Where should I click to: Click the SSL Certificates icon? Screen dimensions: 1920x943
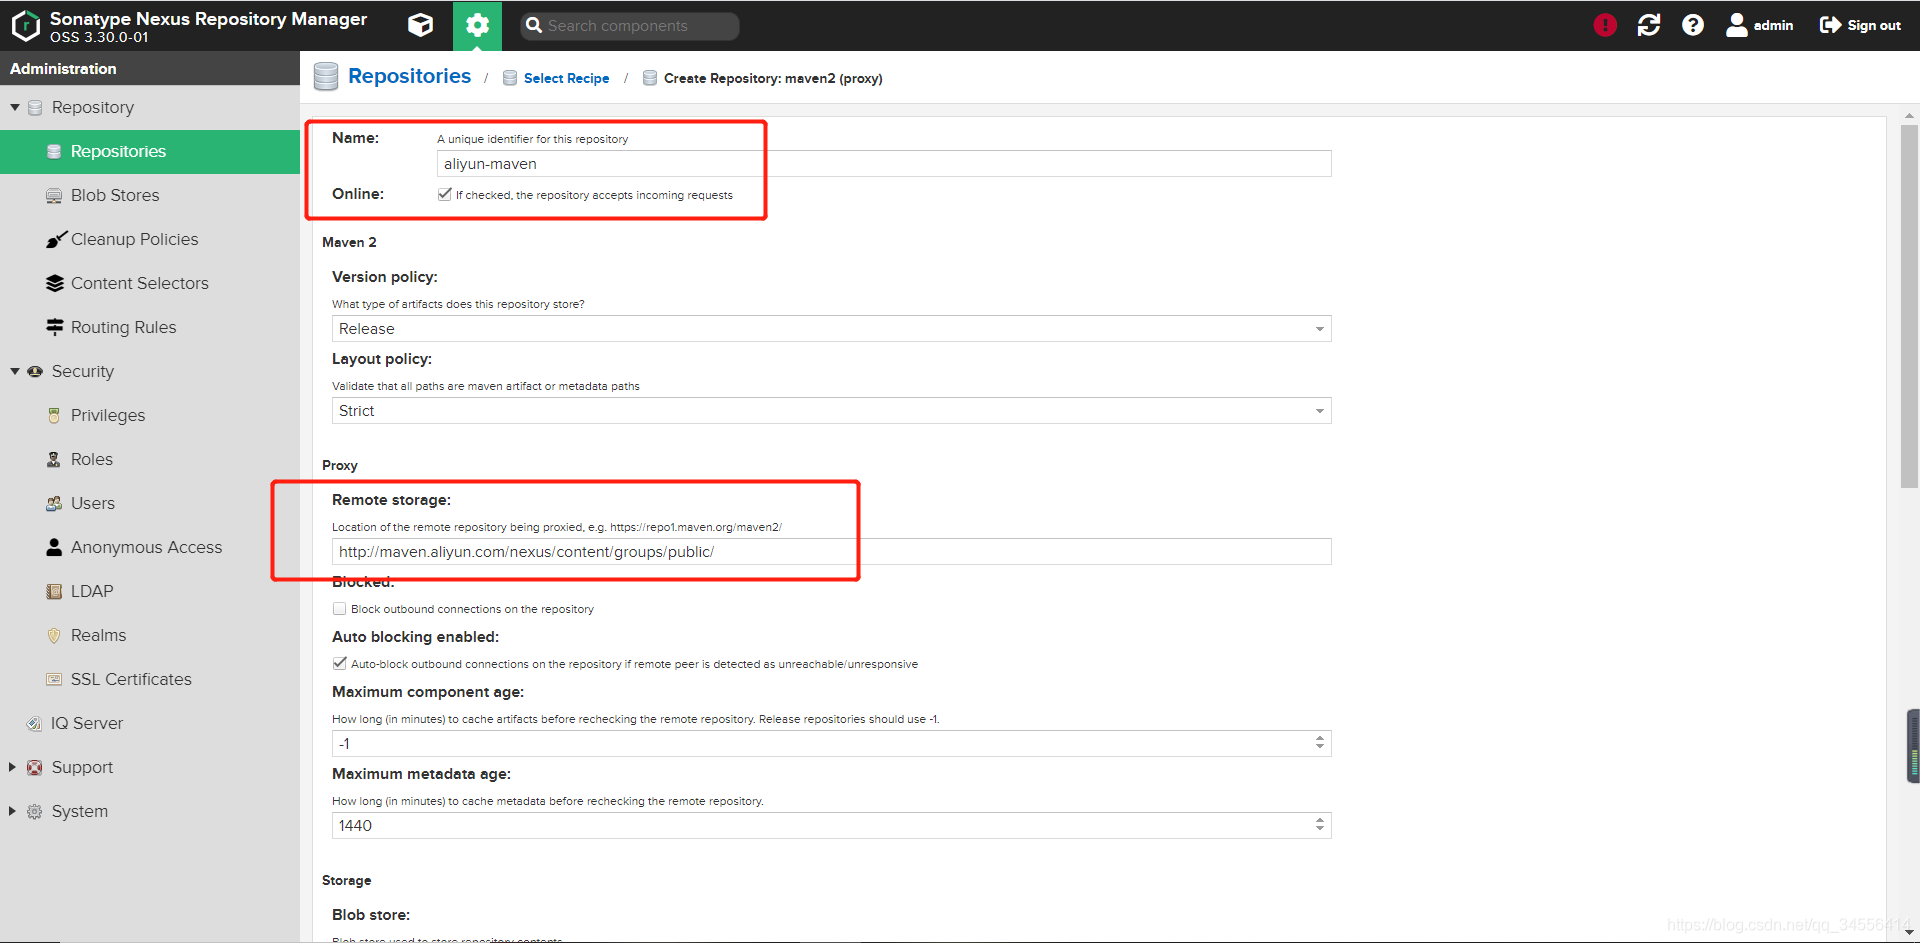pos(54,679)
